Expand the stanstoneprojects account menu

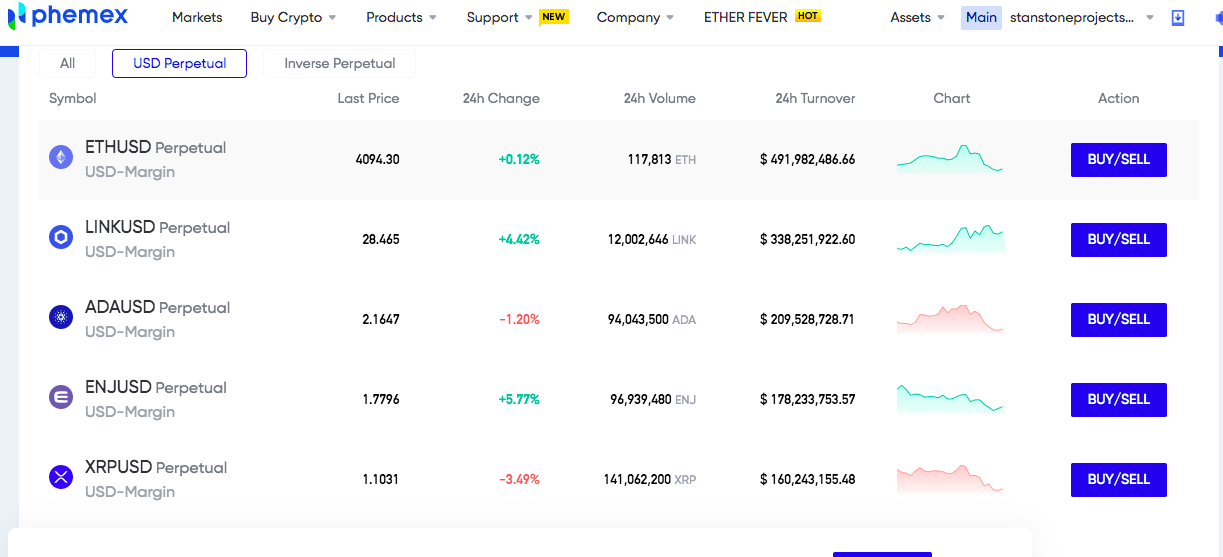point(1082,17)
